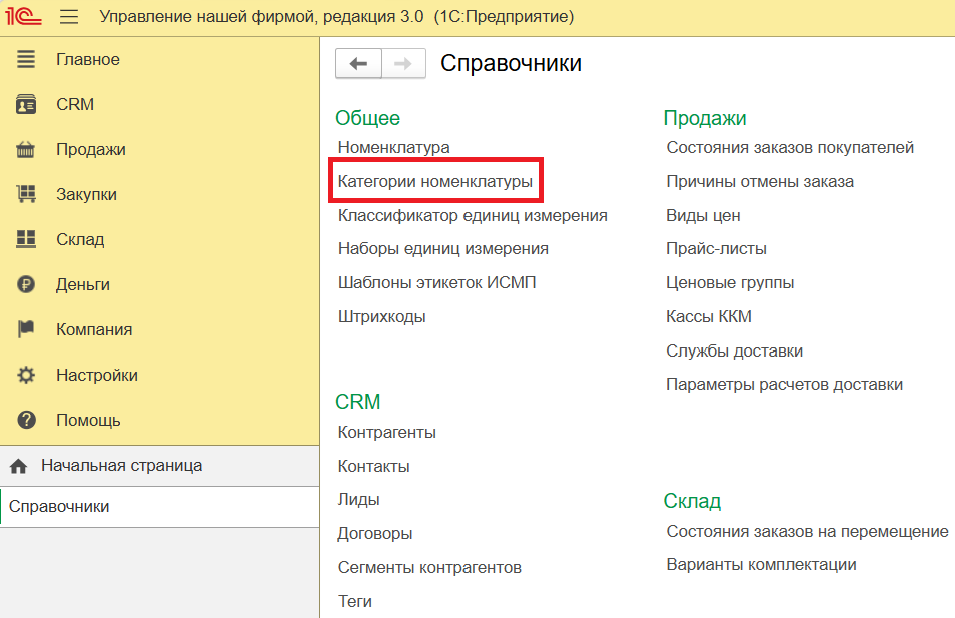The width and height of the screenshot is (955, 618).
Task: Click the green Продажи group heading
Action: [x=705, y=118]
